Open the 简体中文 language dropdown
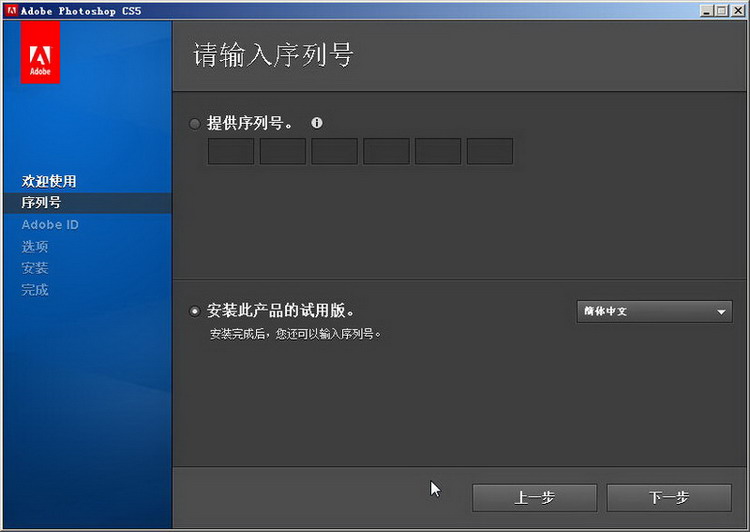The width and height of the screenshot is (750, 532). point(654,311)
